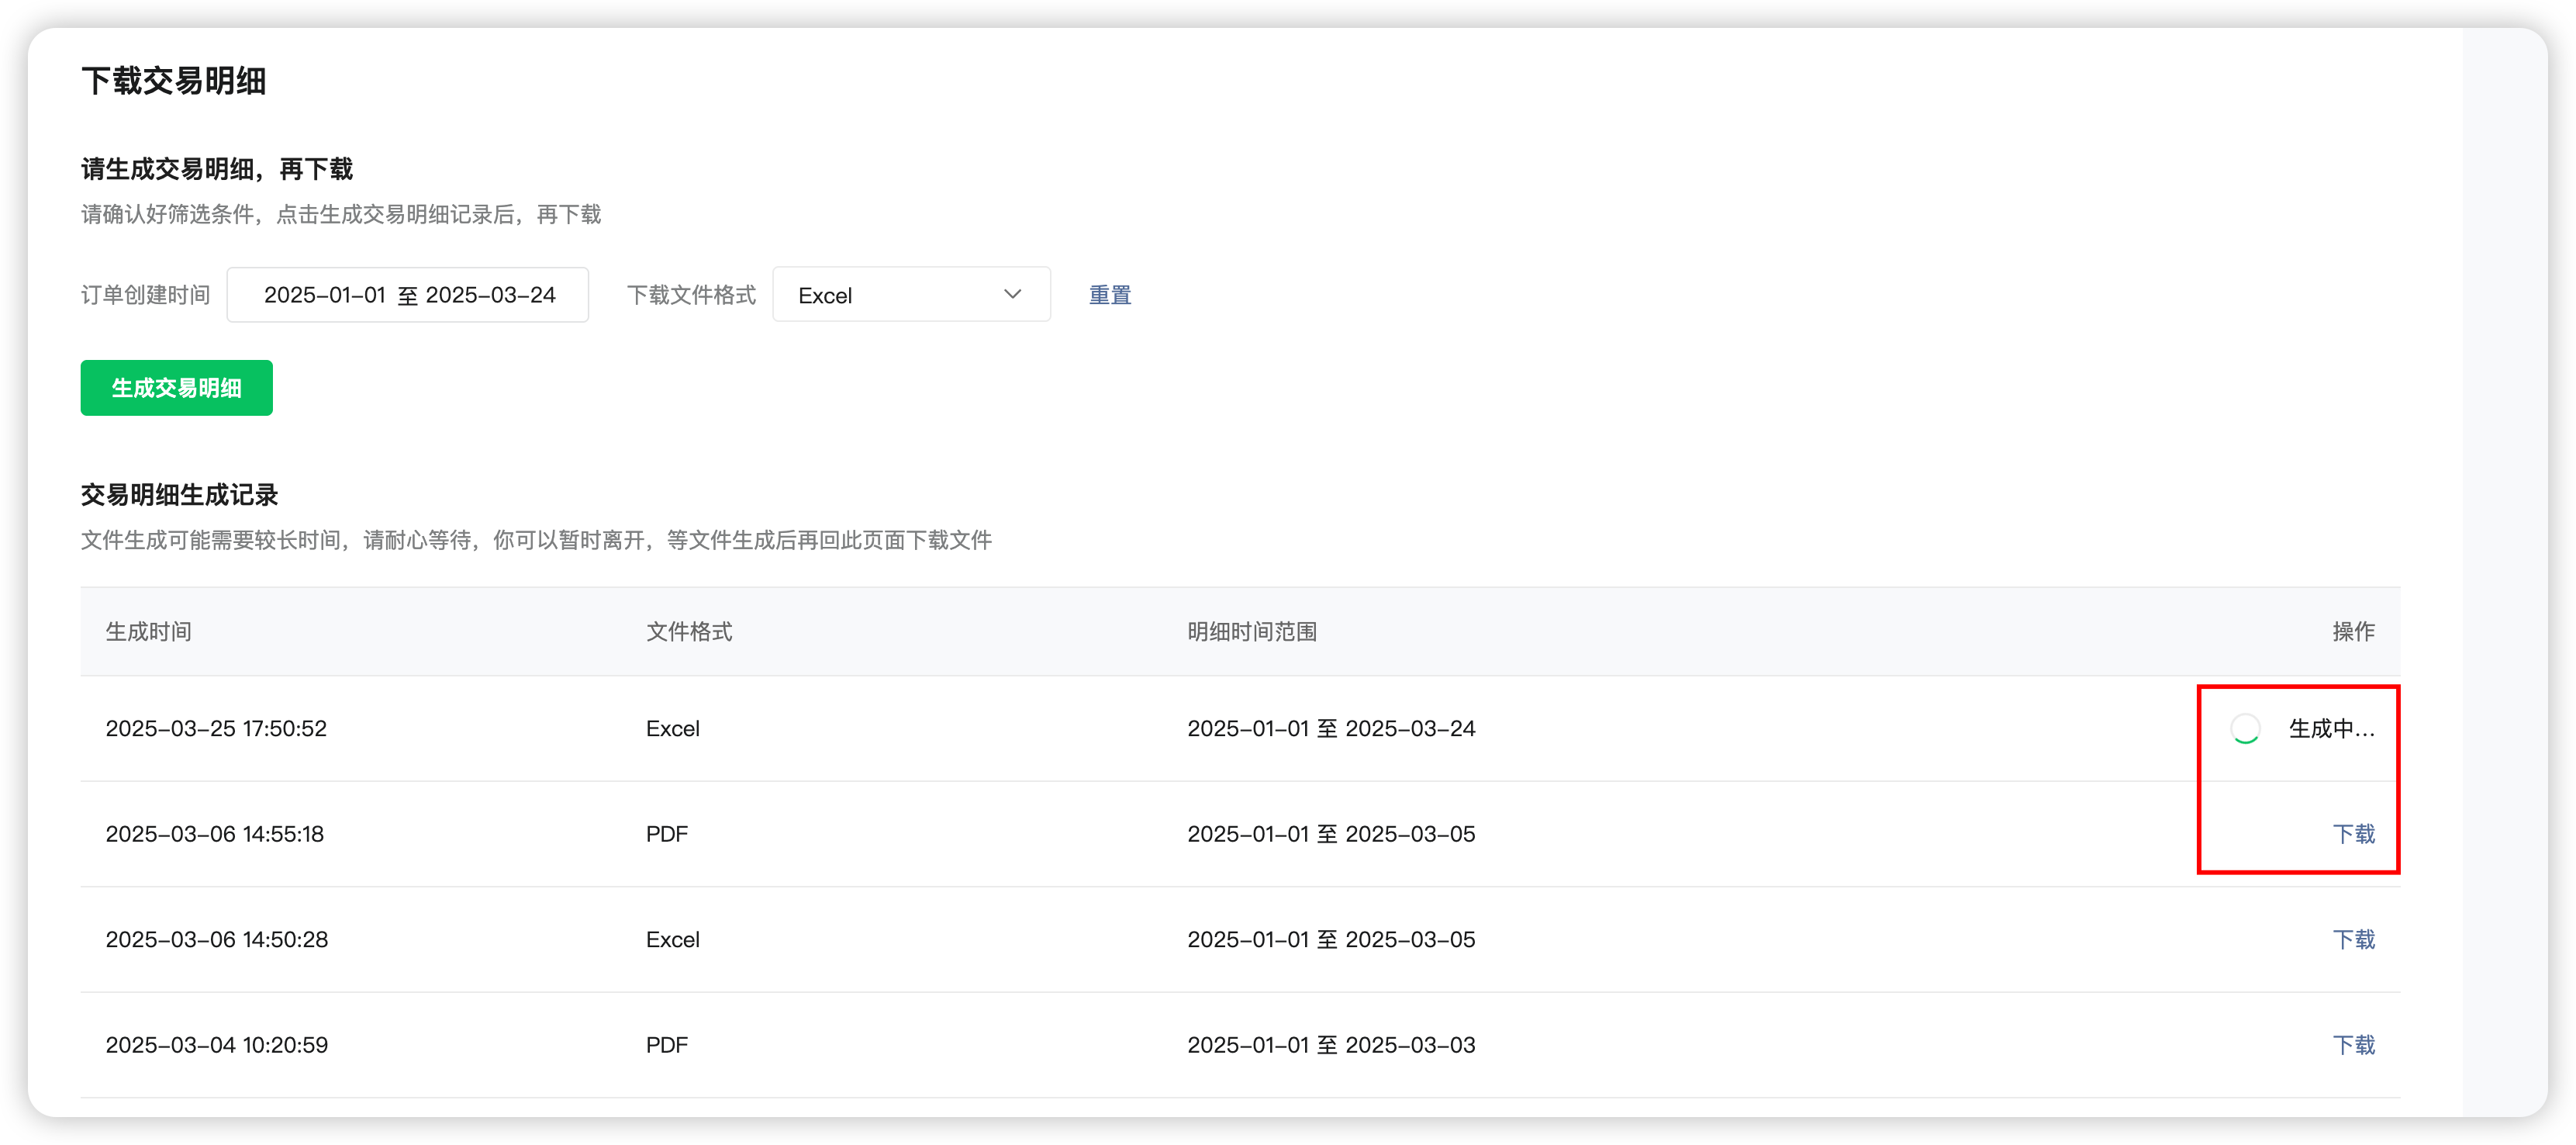Click the 生成时间 column header

[x=148, y=632]
